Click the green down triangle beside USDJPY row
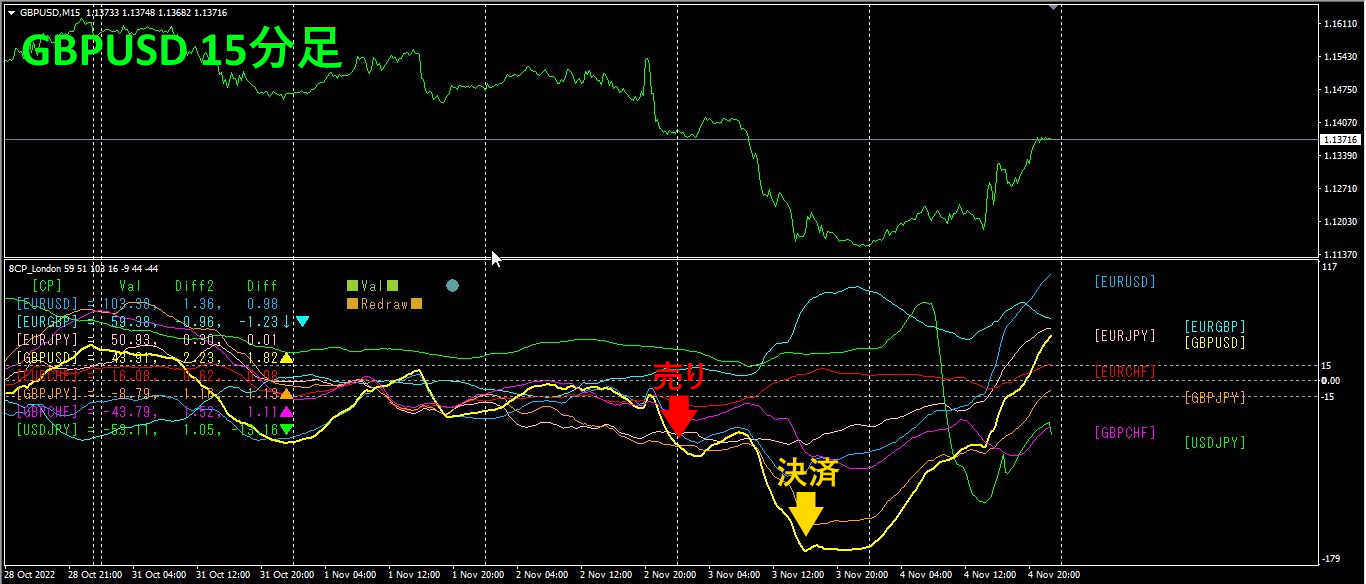Viewport: 1366px width, 584px height. pyautogui.click(x=287, y=430)
